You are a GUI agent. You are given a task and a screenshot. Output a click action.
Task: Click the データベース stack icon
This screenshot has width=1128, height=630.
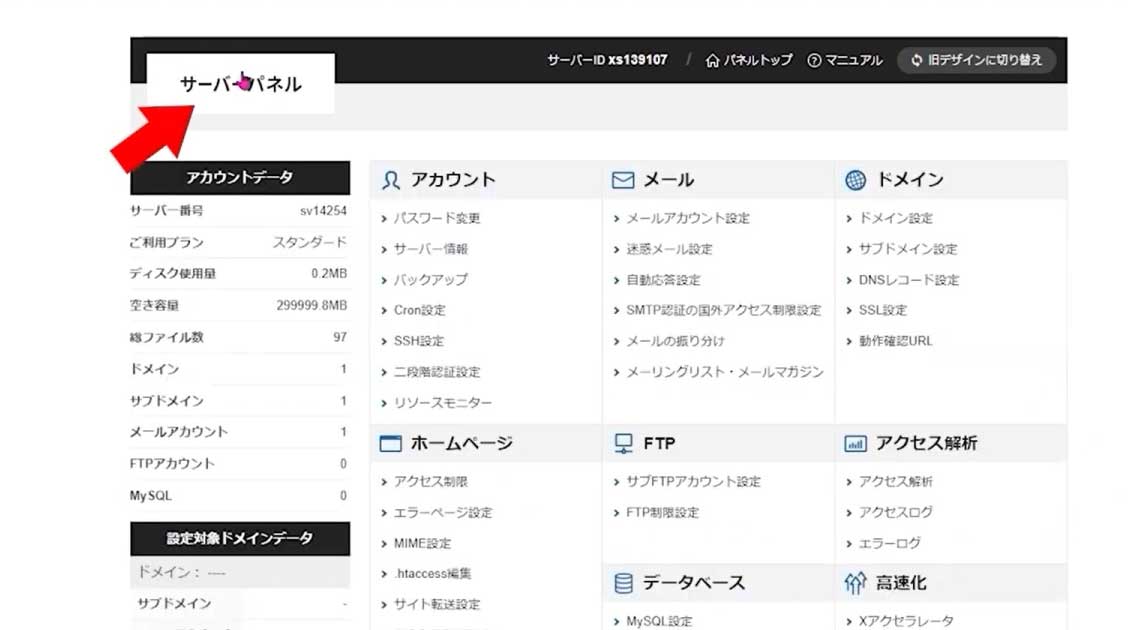click(x=624, y=583)
